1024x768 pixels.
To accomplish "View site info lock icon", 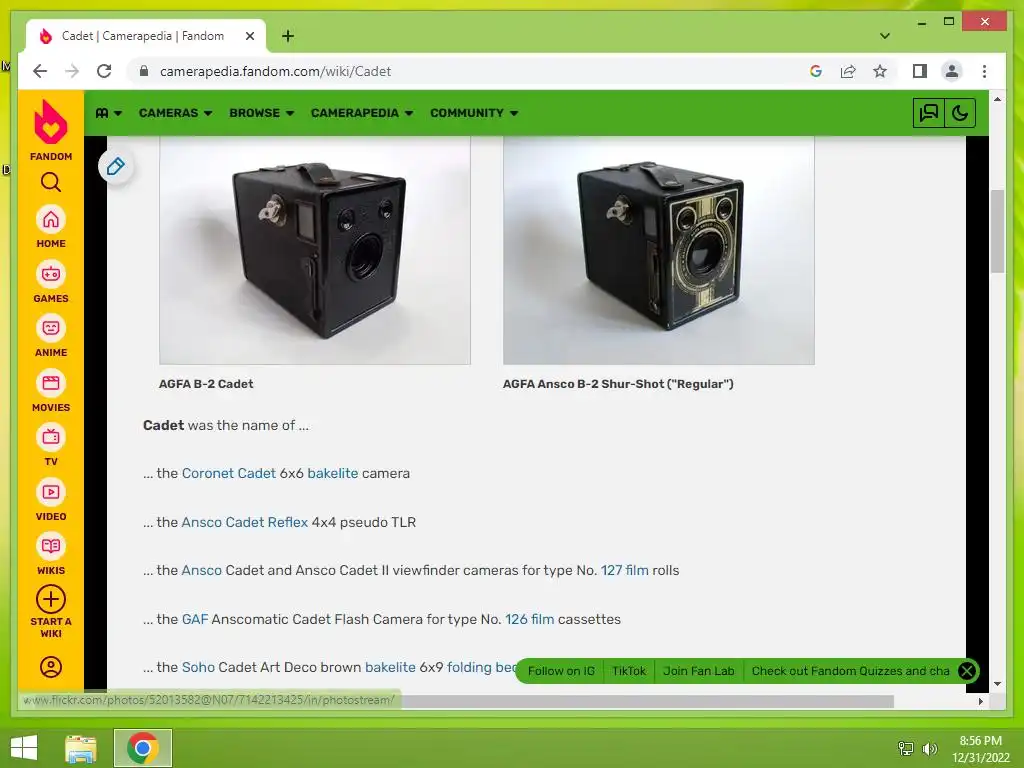I will coord(144,71).
